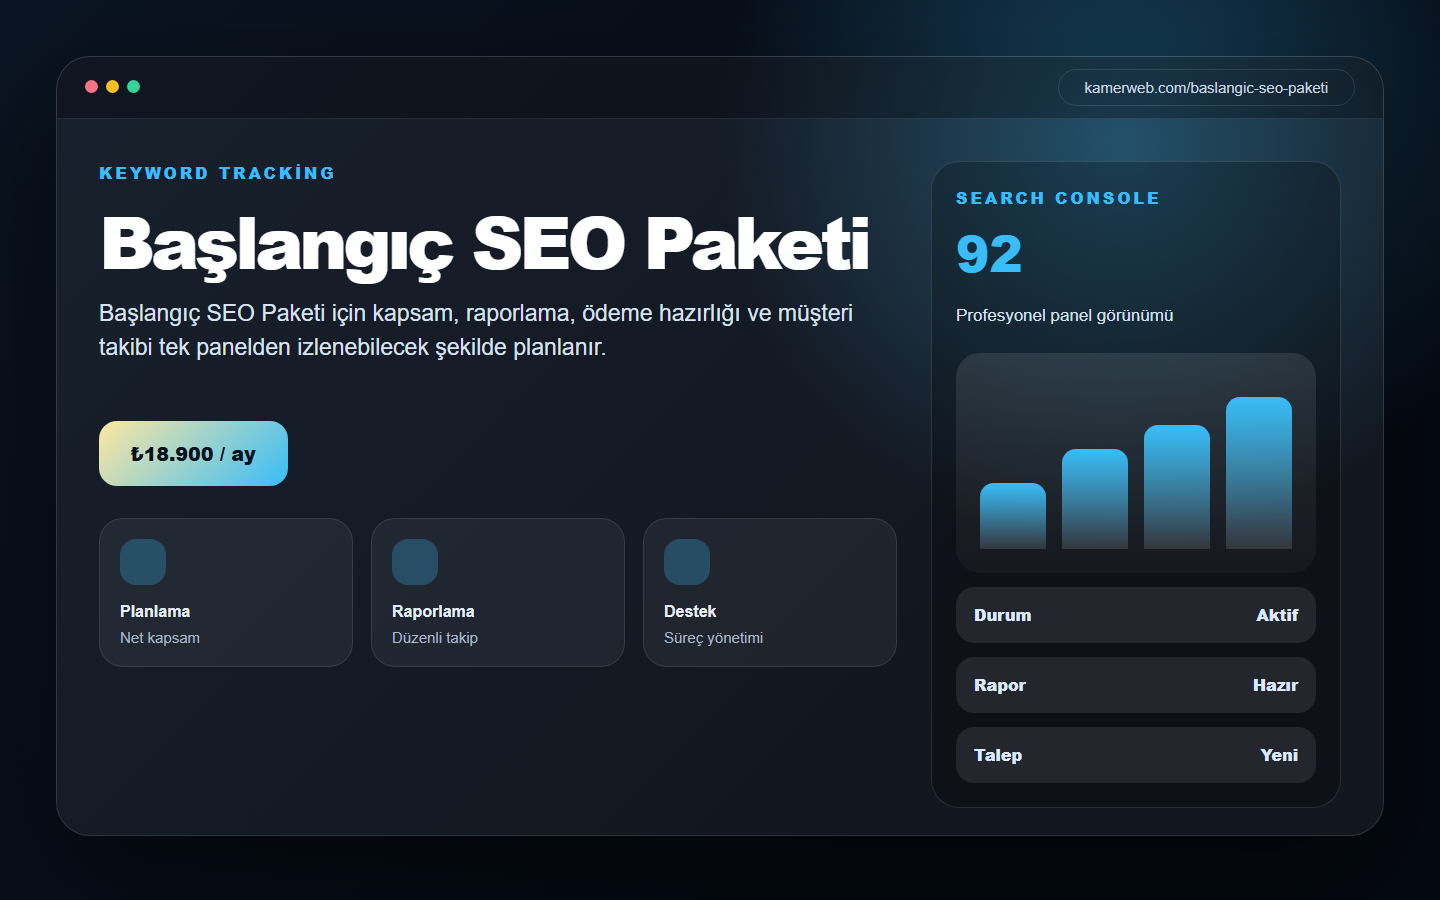The image size is (1440, 900).
Task: Click the 'Aktif' status value
Action: pyautogui.click(x=1277, y=615)
